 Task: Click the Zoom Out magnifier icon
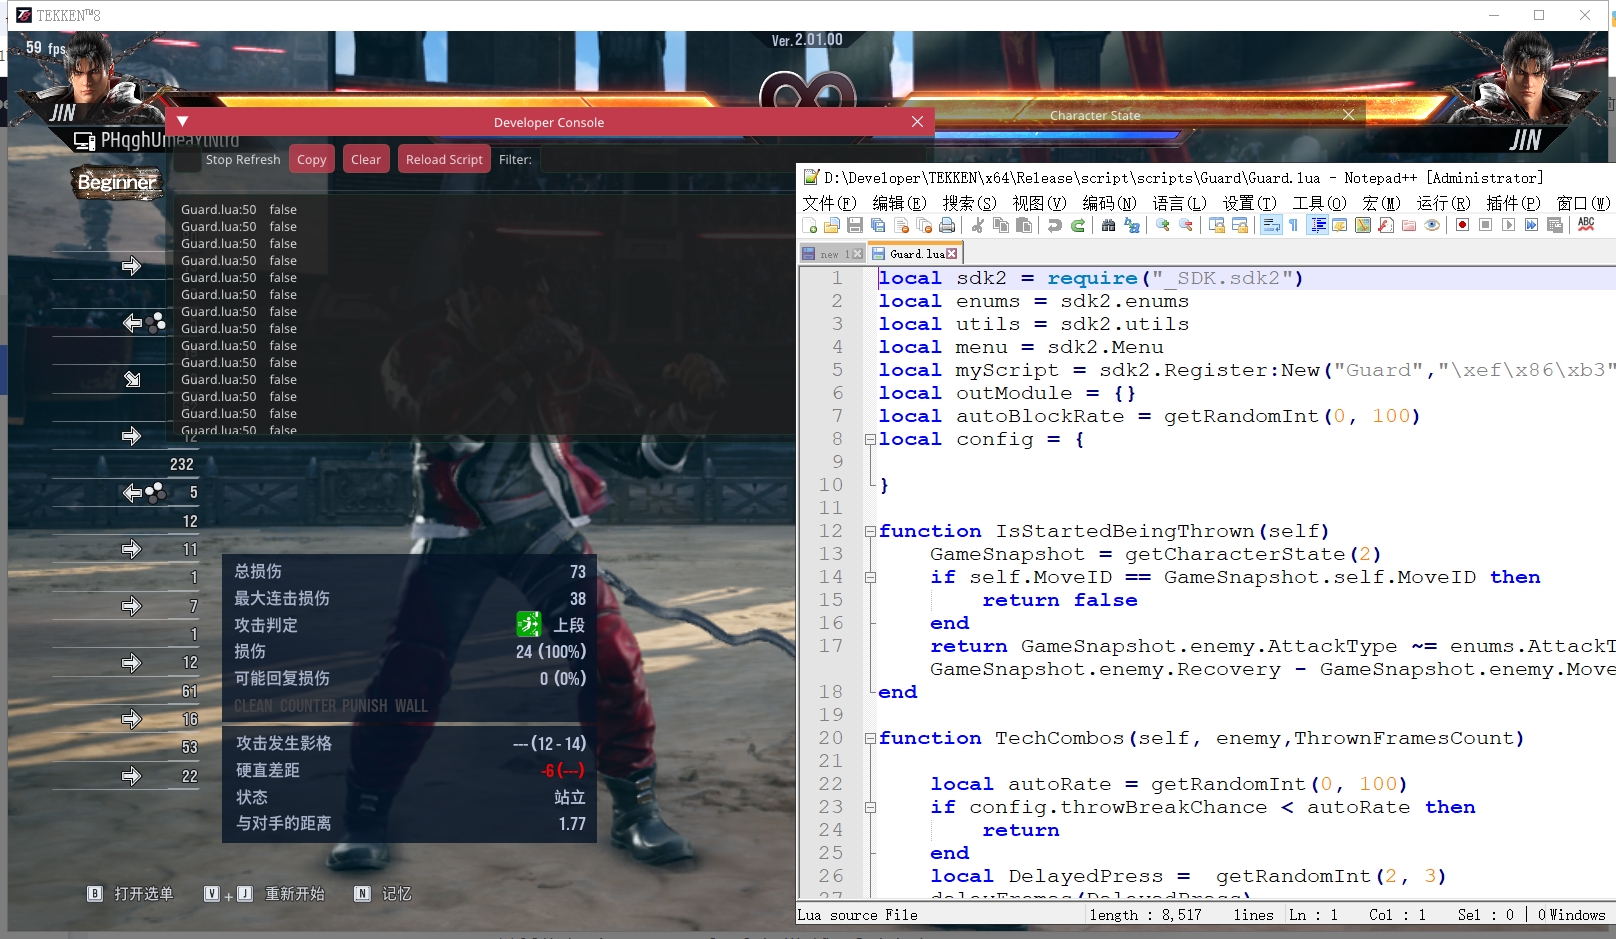pos(1186,226)
